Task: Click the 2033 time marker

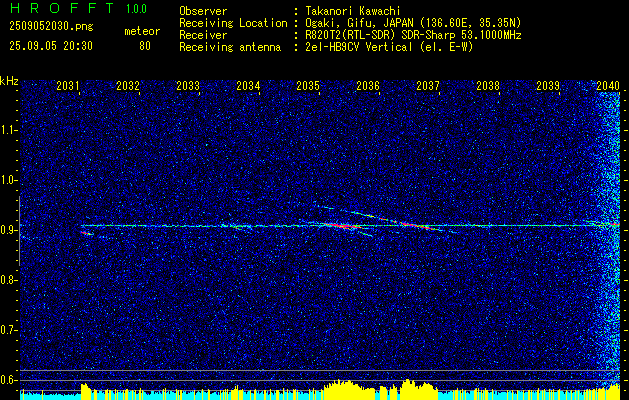Action: click(188, 85)
